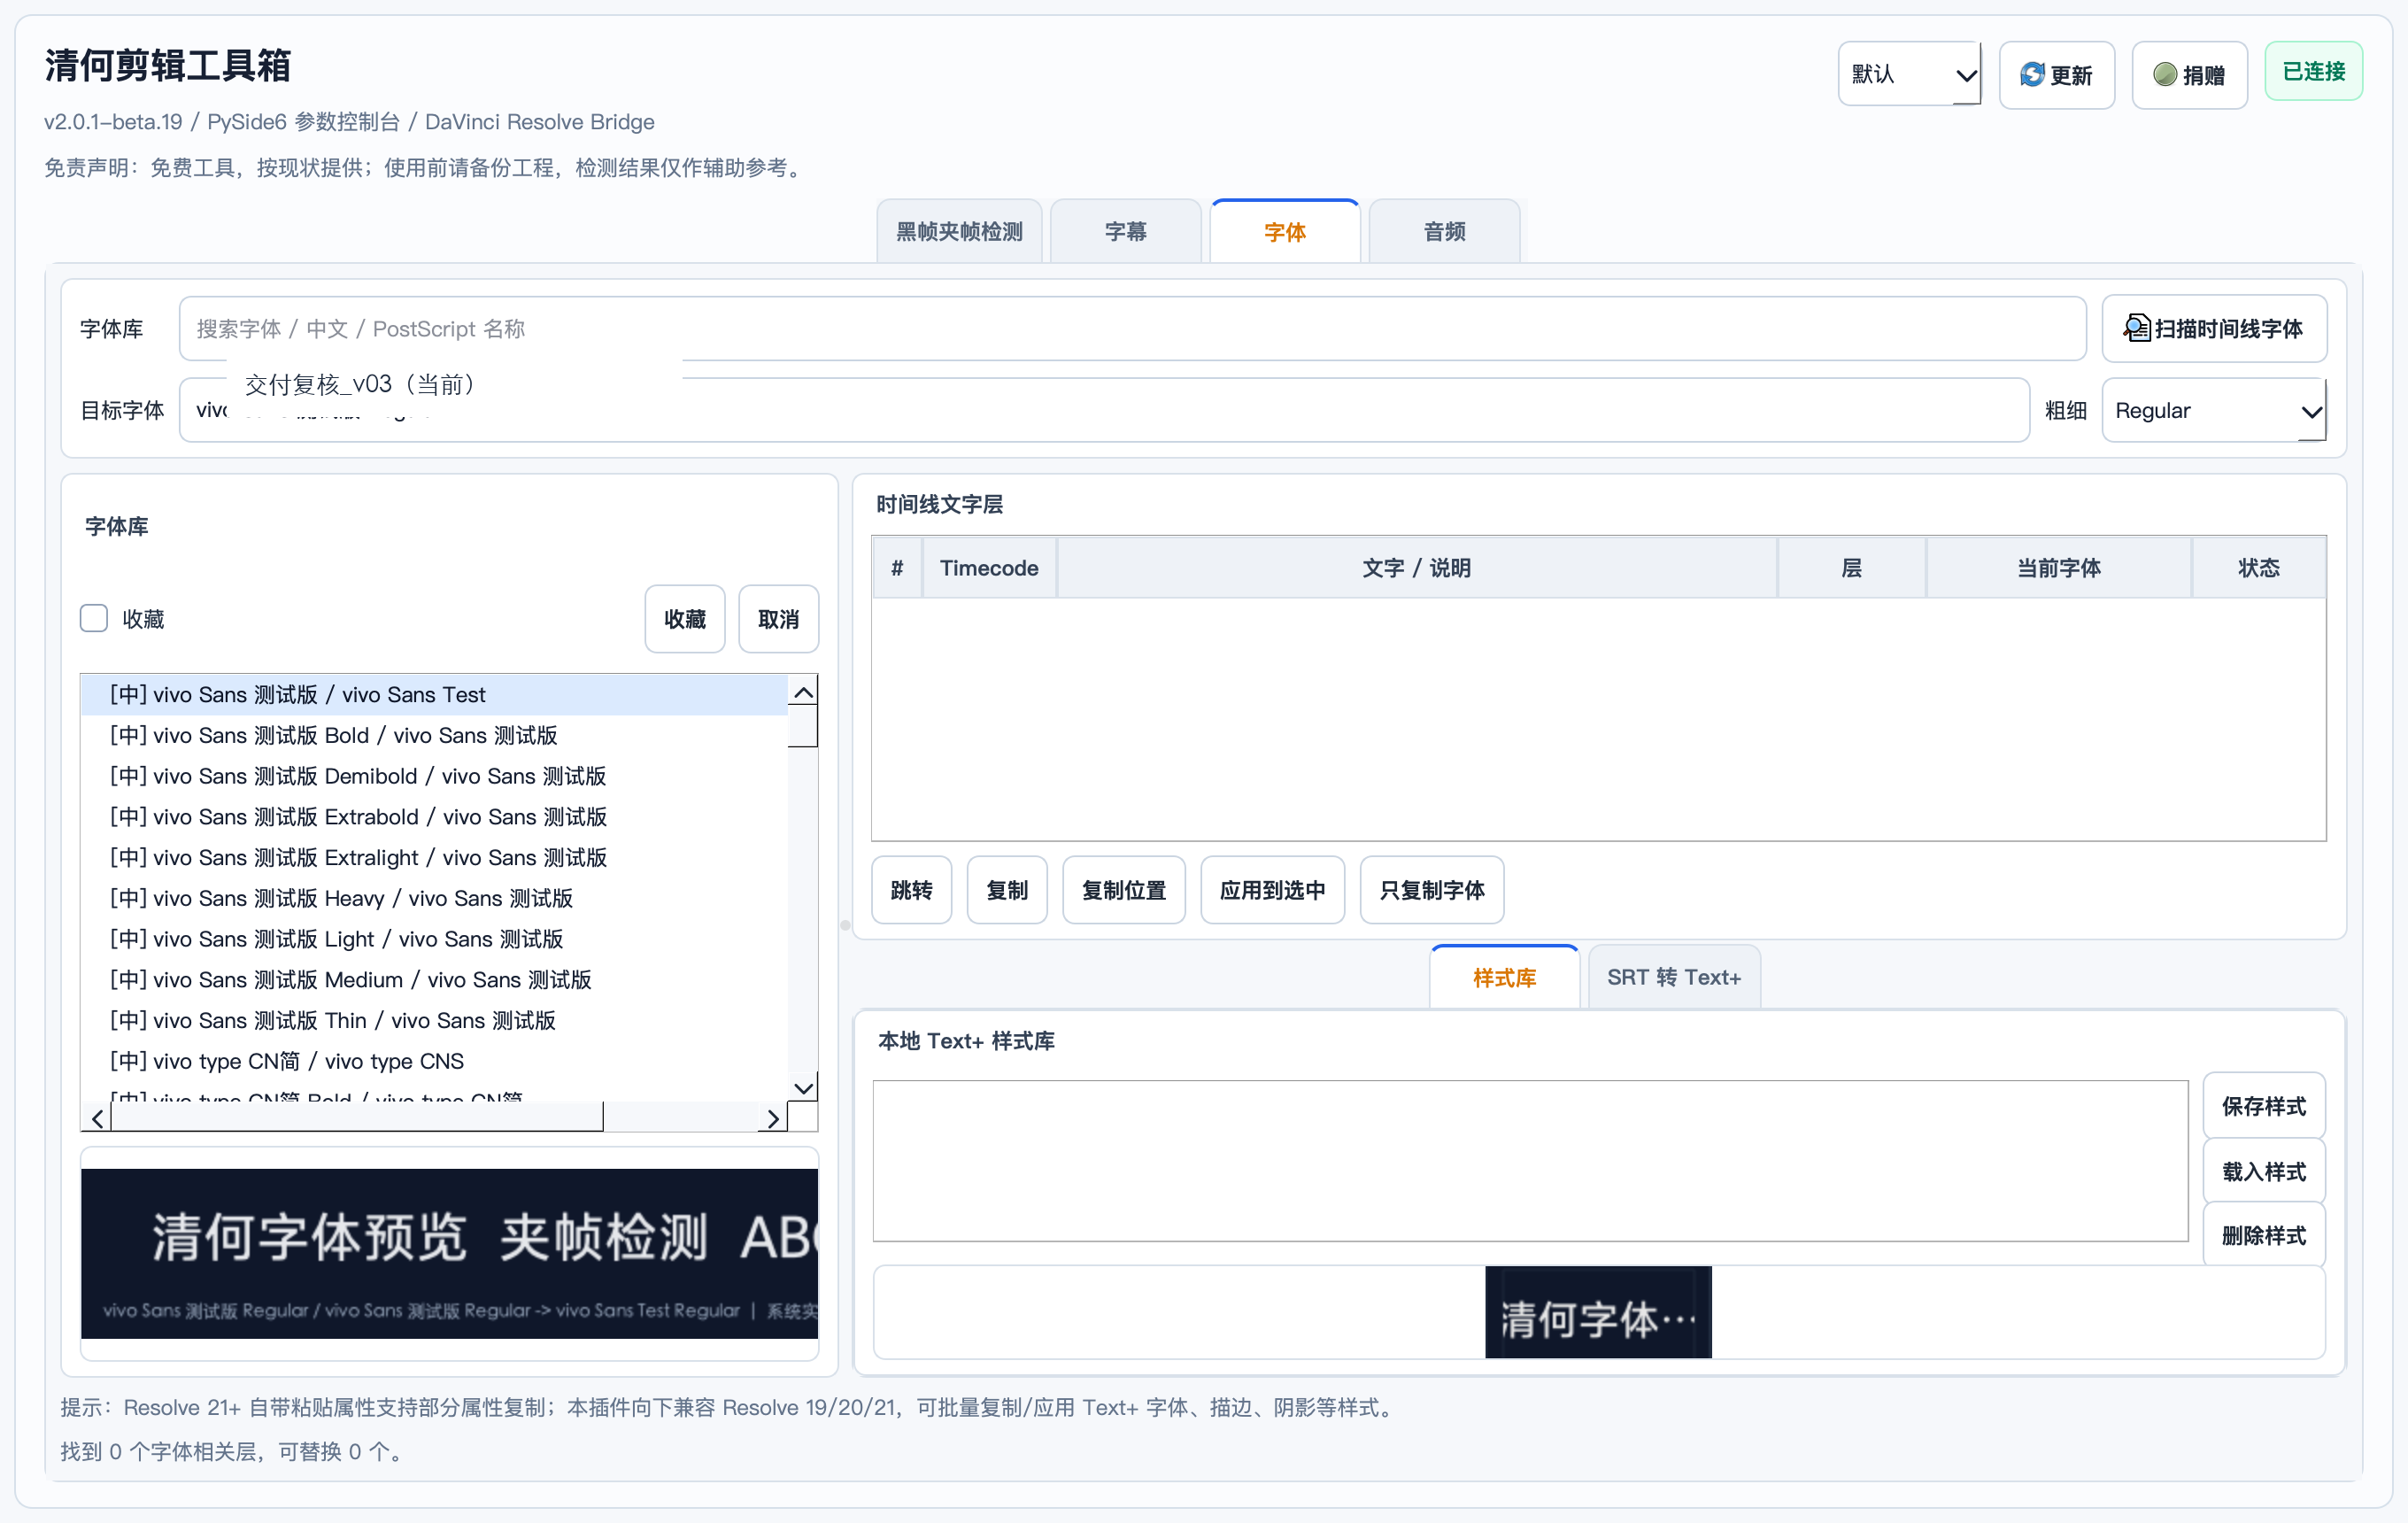Switch to the 字幕 tab
This screenshot has width=2408, height=1523.
(1125, 232)
